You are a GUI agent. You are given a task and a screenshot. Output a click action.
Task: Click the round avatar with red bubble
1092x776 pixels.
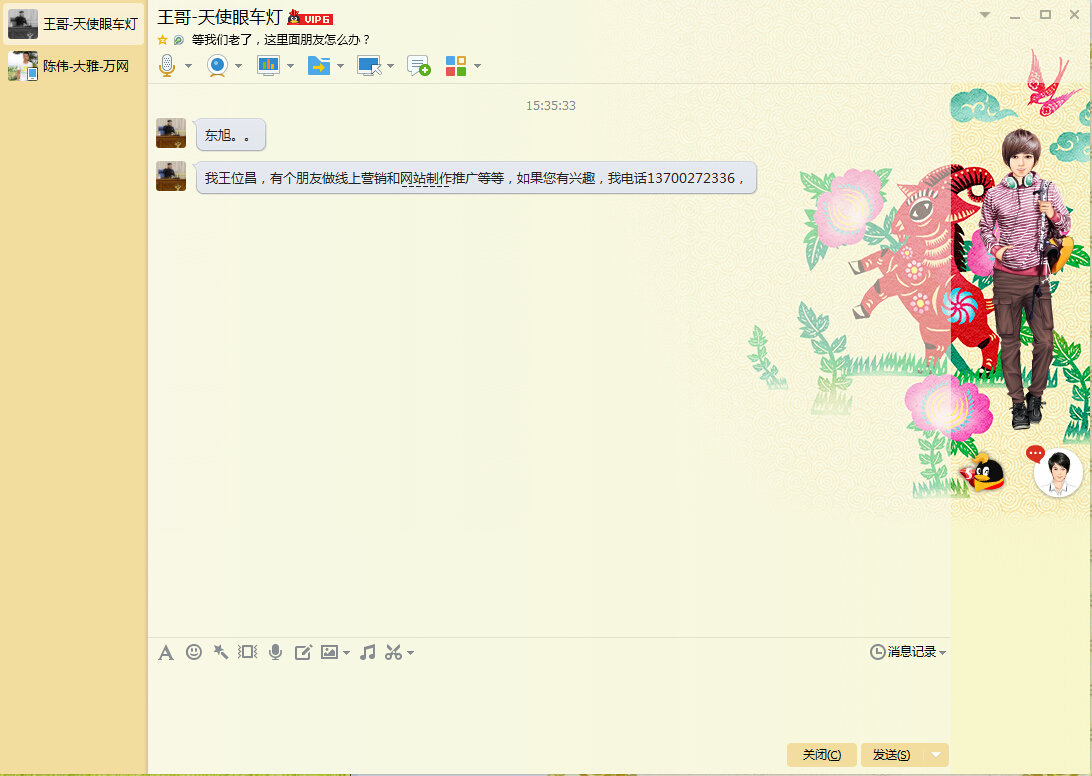click(x=1057, y=472)
